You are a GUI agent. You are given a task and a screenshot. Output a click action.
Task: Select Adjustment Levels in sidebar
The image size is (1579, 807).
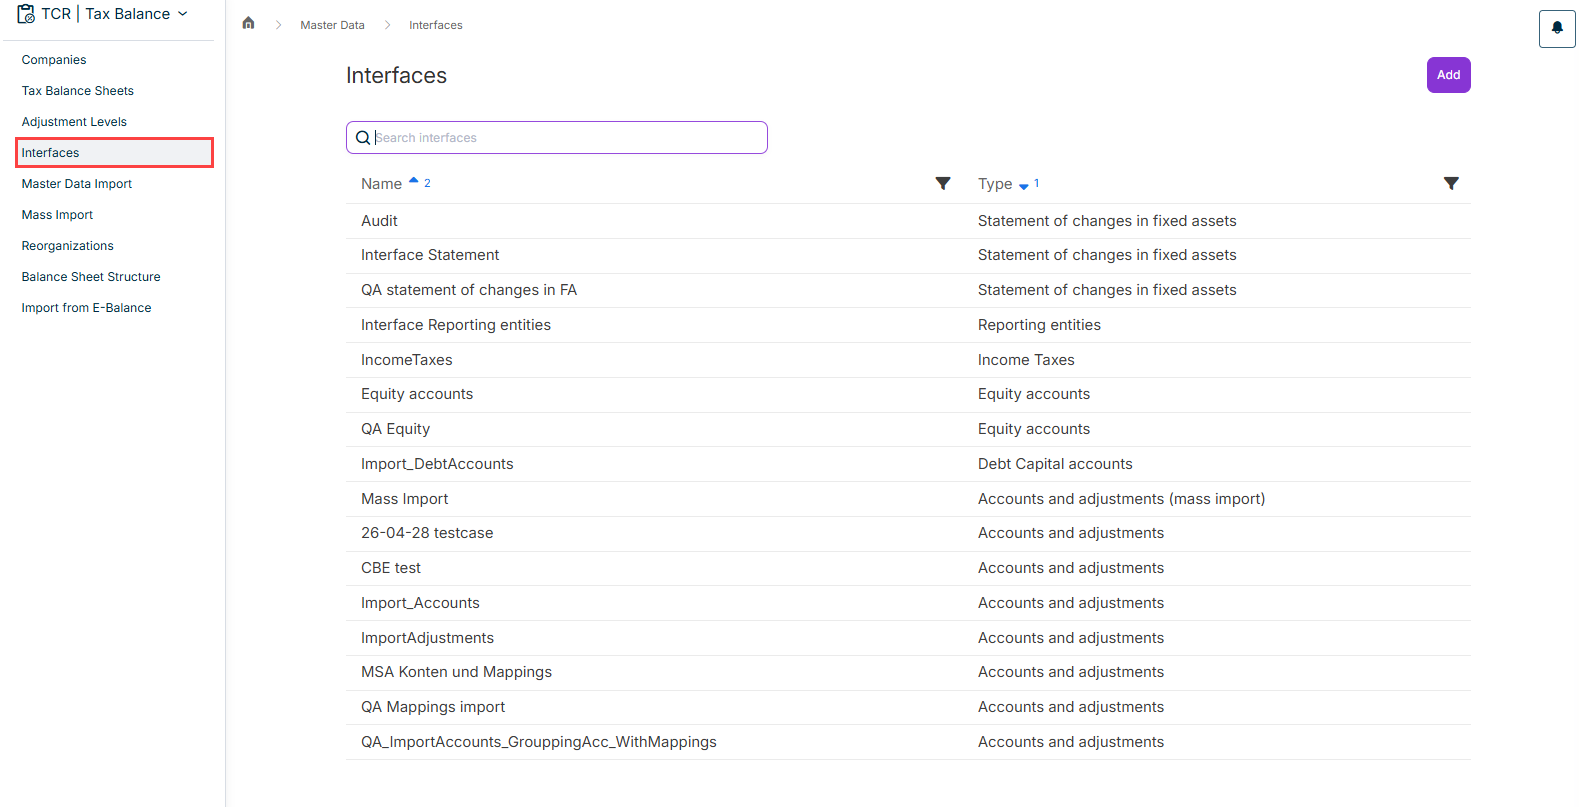point(74,122)
